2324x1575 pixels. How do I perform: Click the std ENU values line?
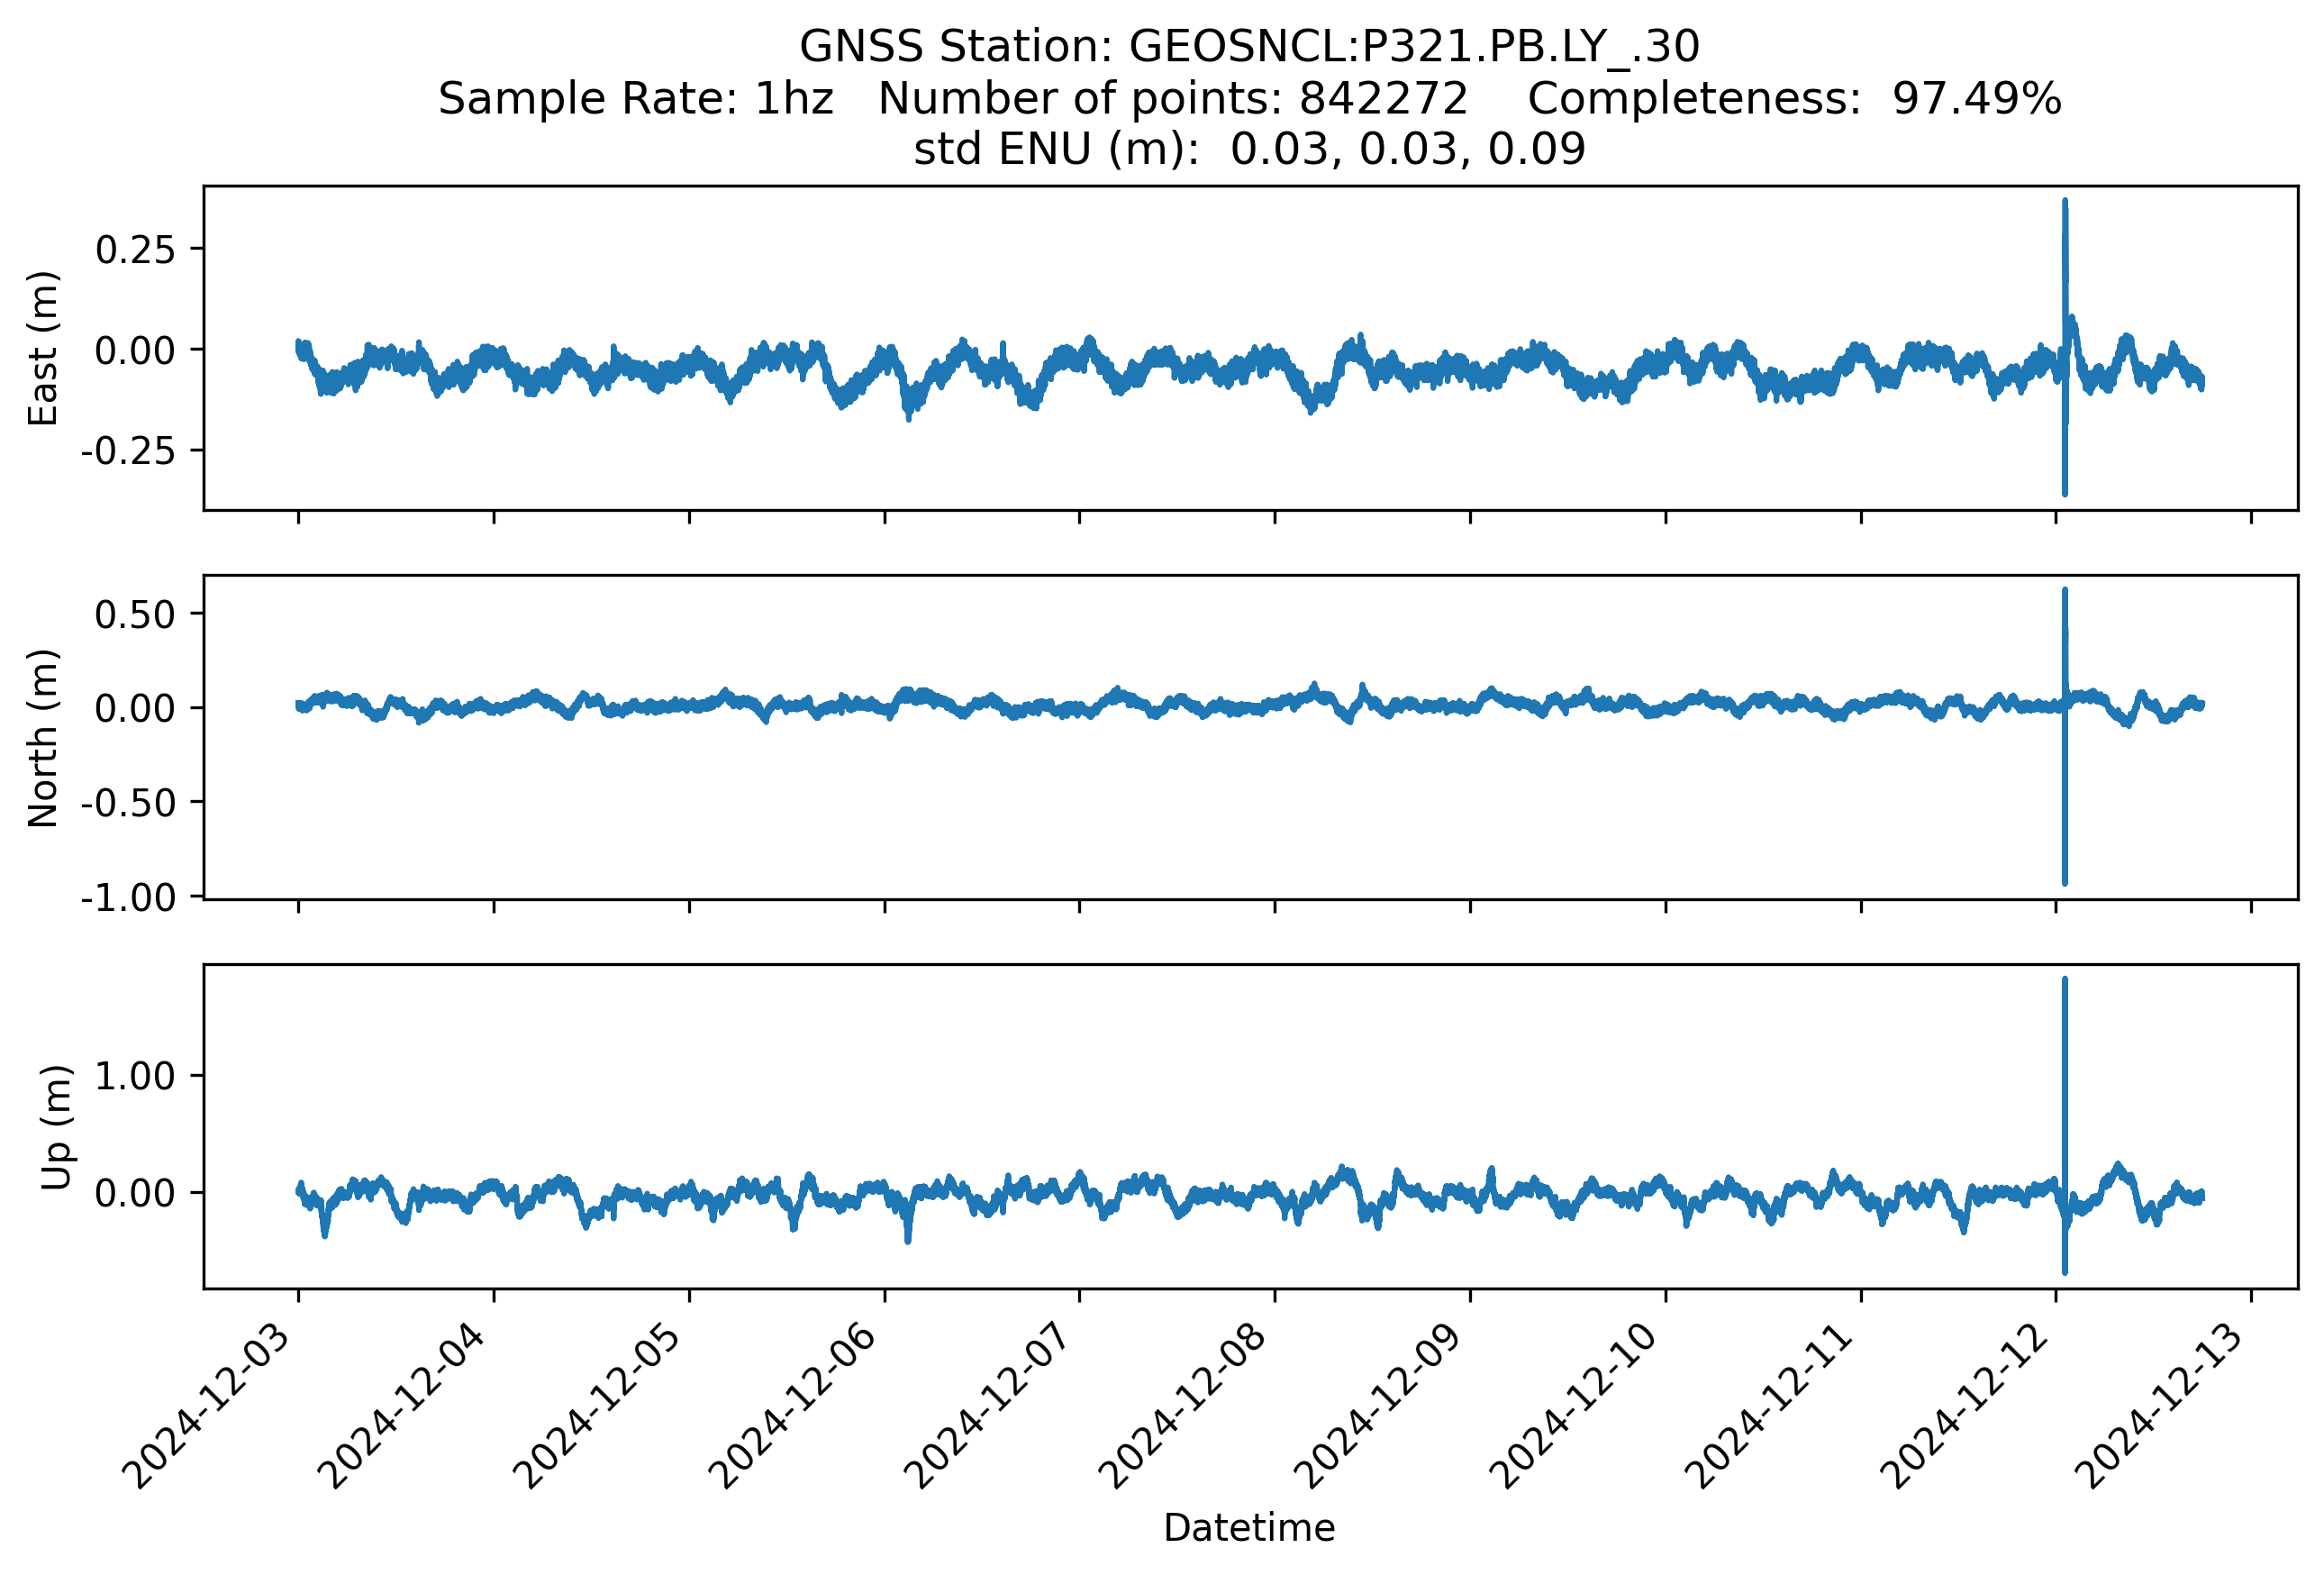click(x=1249, y=149)
